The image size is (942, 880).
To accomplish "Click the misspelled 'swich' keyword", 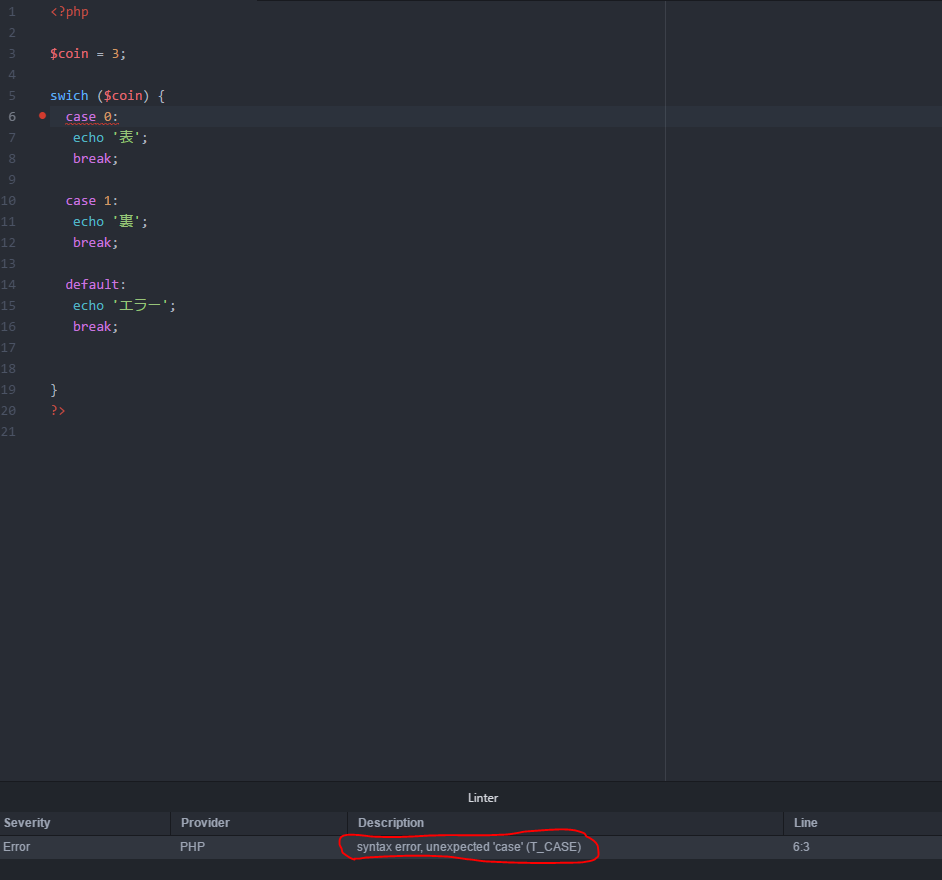I will 69,95.
